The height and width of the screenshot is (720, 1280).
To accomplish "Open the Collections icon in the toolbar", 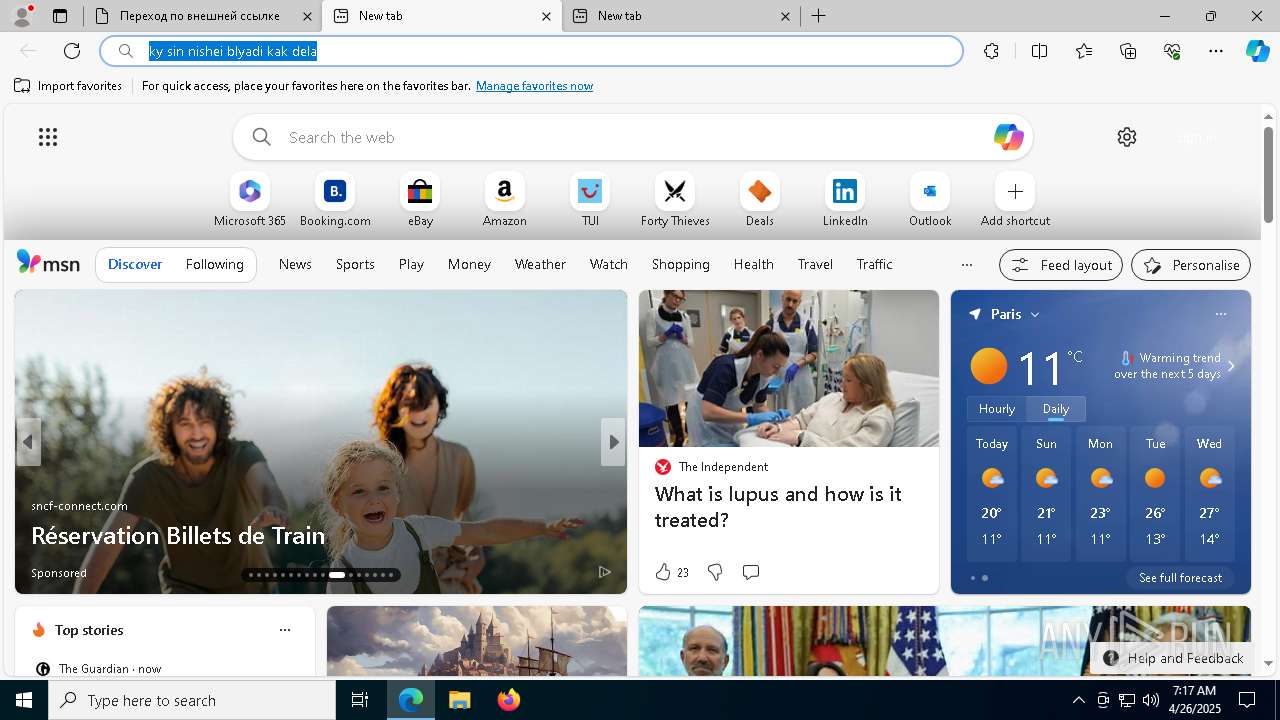I will (x=1128, y=51).
